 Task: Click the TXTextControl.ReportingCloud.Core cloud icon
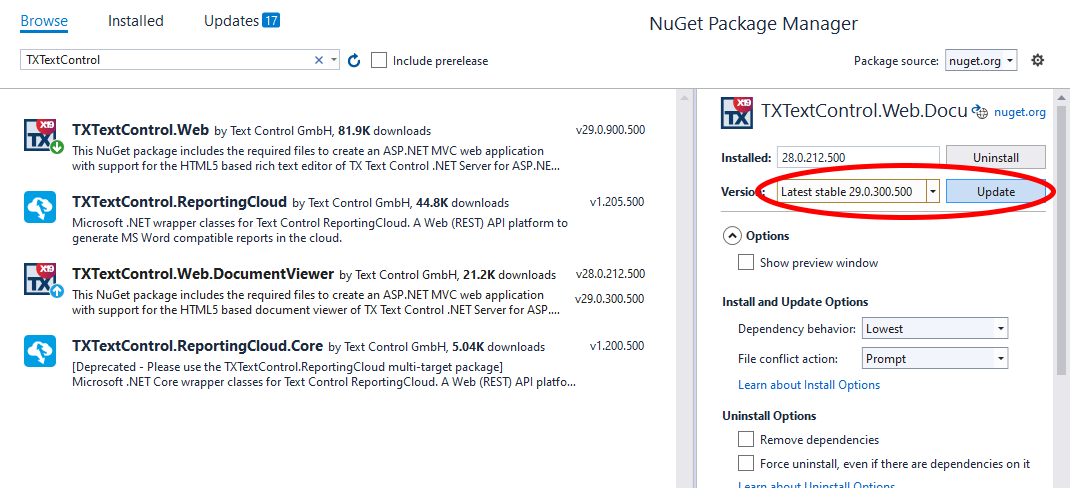pyautogui.click(x=40, y=351)
